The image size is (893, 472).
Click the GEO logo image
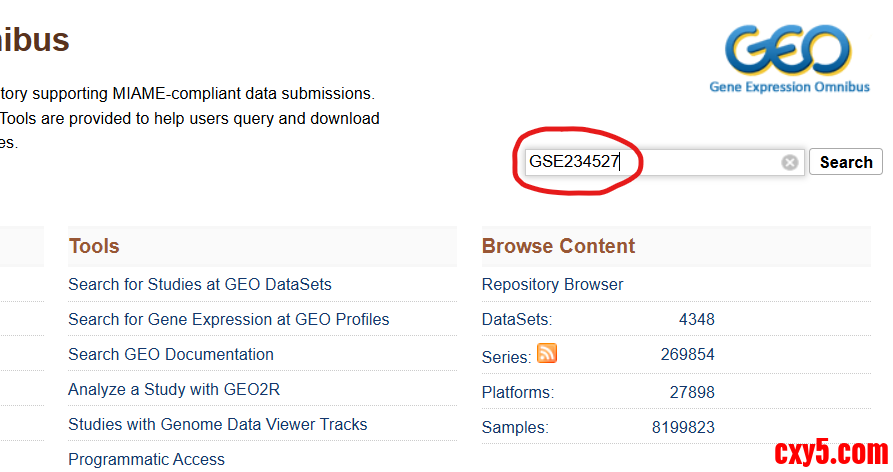pos(789,56)
